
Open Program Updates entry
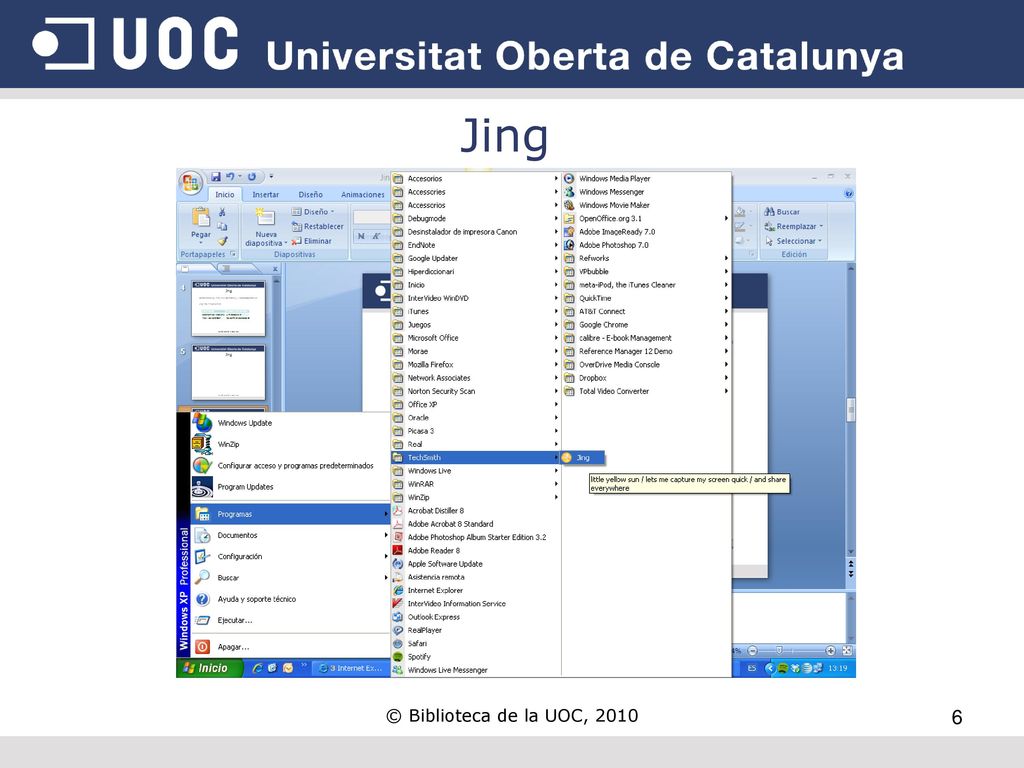point(291,487)
